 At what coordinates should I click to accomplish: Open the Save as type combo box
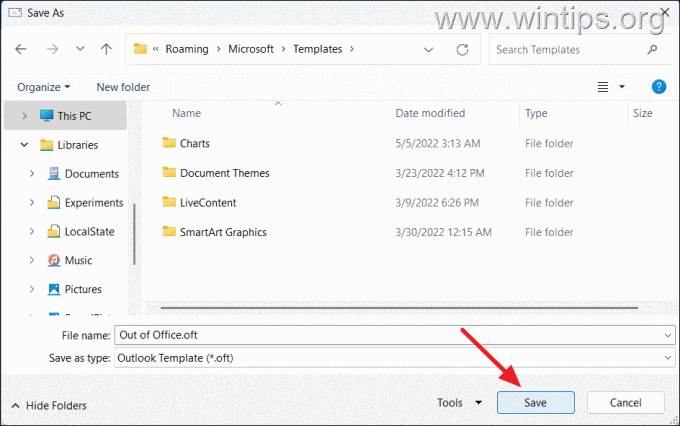(x=395, y=358)
